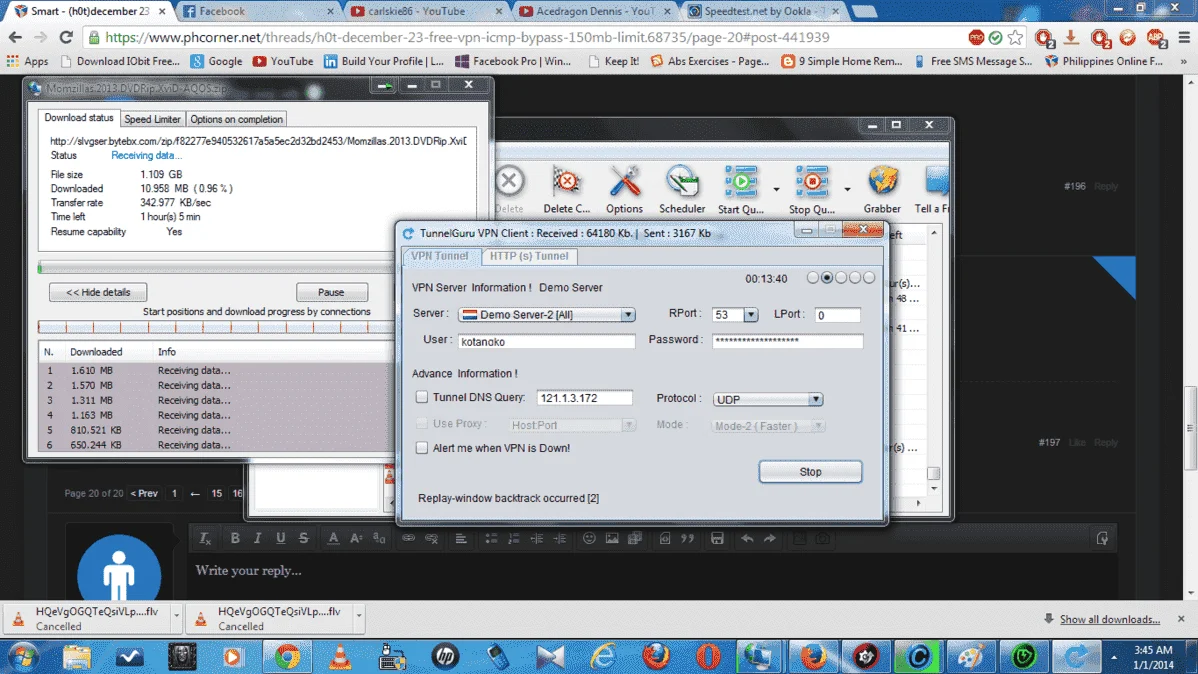
Task: Switch to the Speedtest.net browser tab
Action: (764, 11)
